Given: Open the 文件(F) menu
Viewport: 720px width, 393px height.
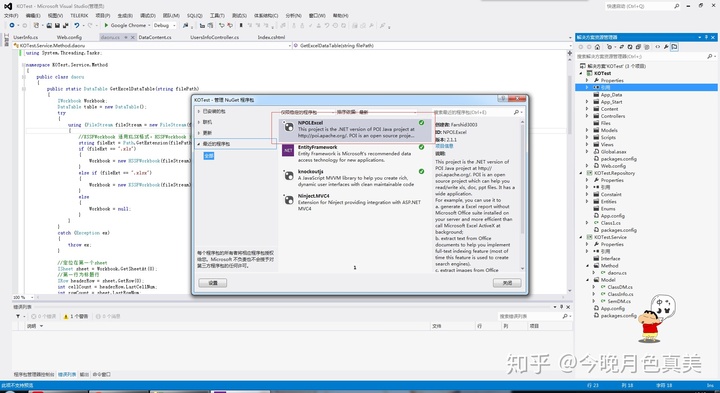Looking at the screenshot, I should (11, 16).
